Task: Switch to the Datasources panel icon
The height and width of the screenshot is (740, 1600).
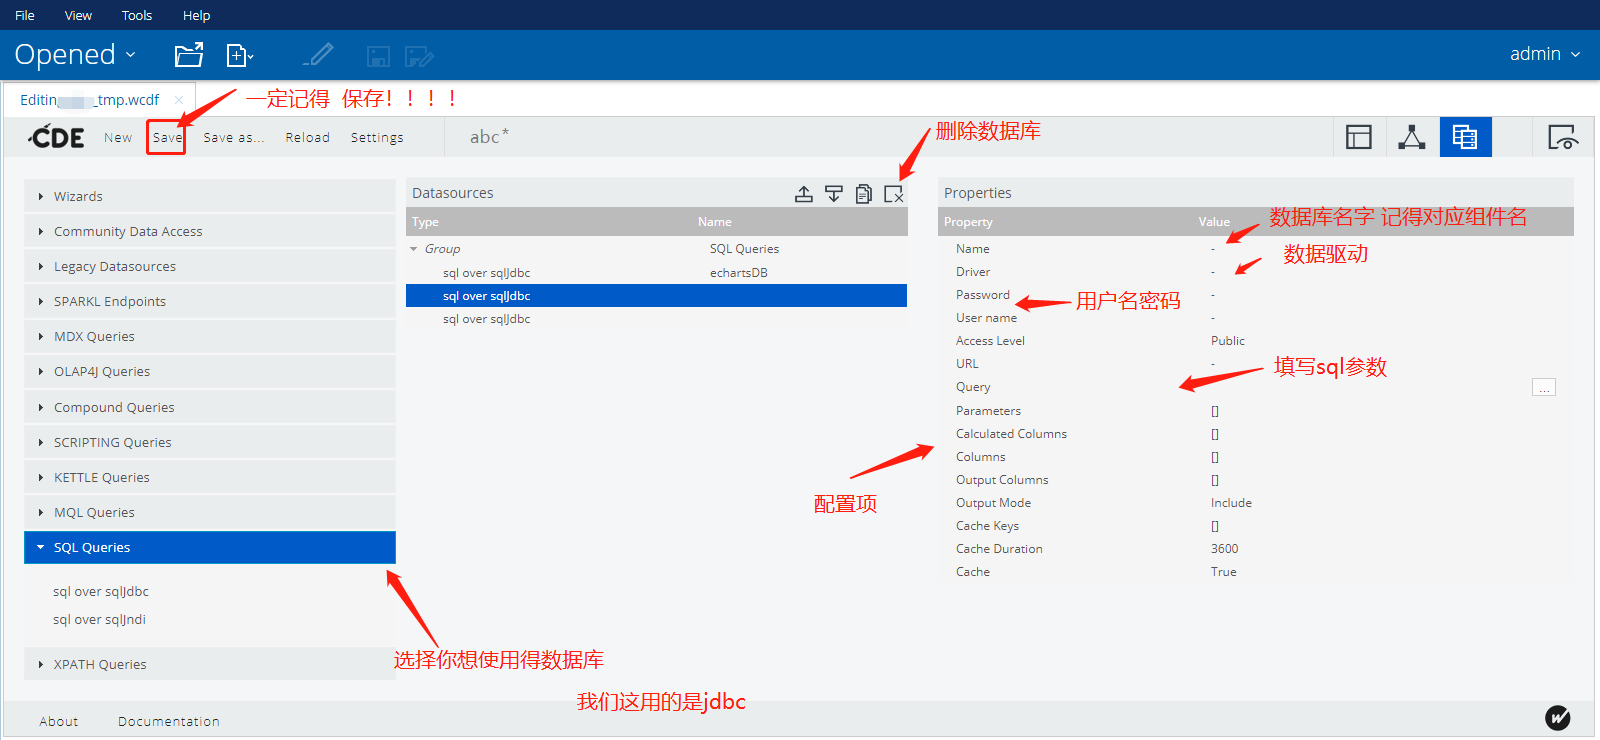Action: (1465, 137)
